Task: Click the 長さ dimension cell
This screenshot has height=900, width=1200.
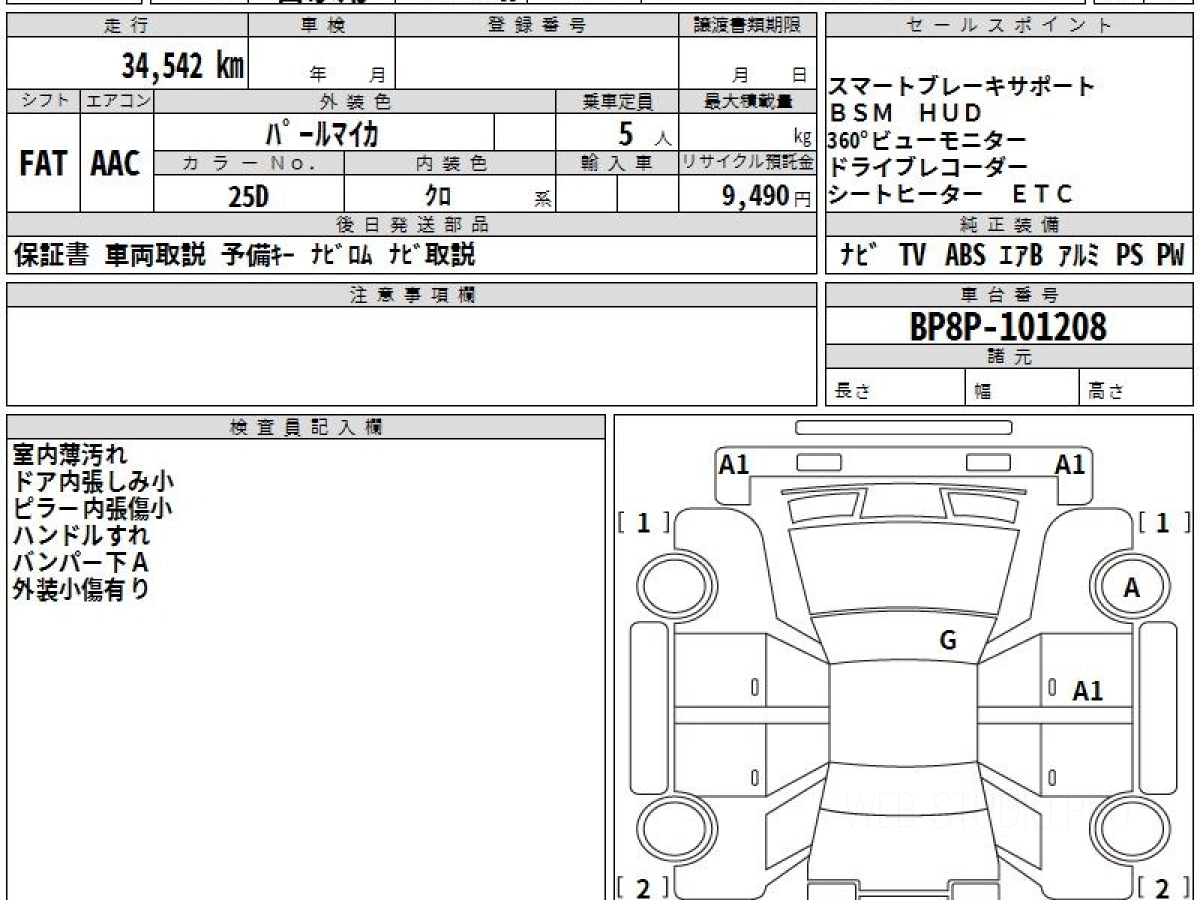Action: tap(896, 388)
